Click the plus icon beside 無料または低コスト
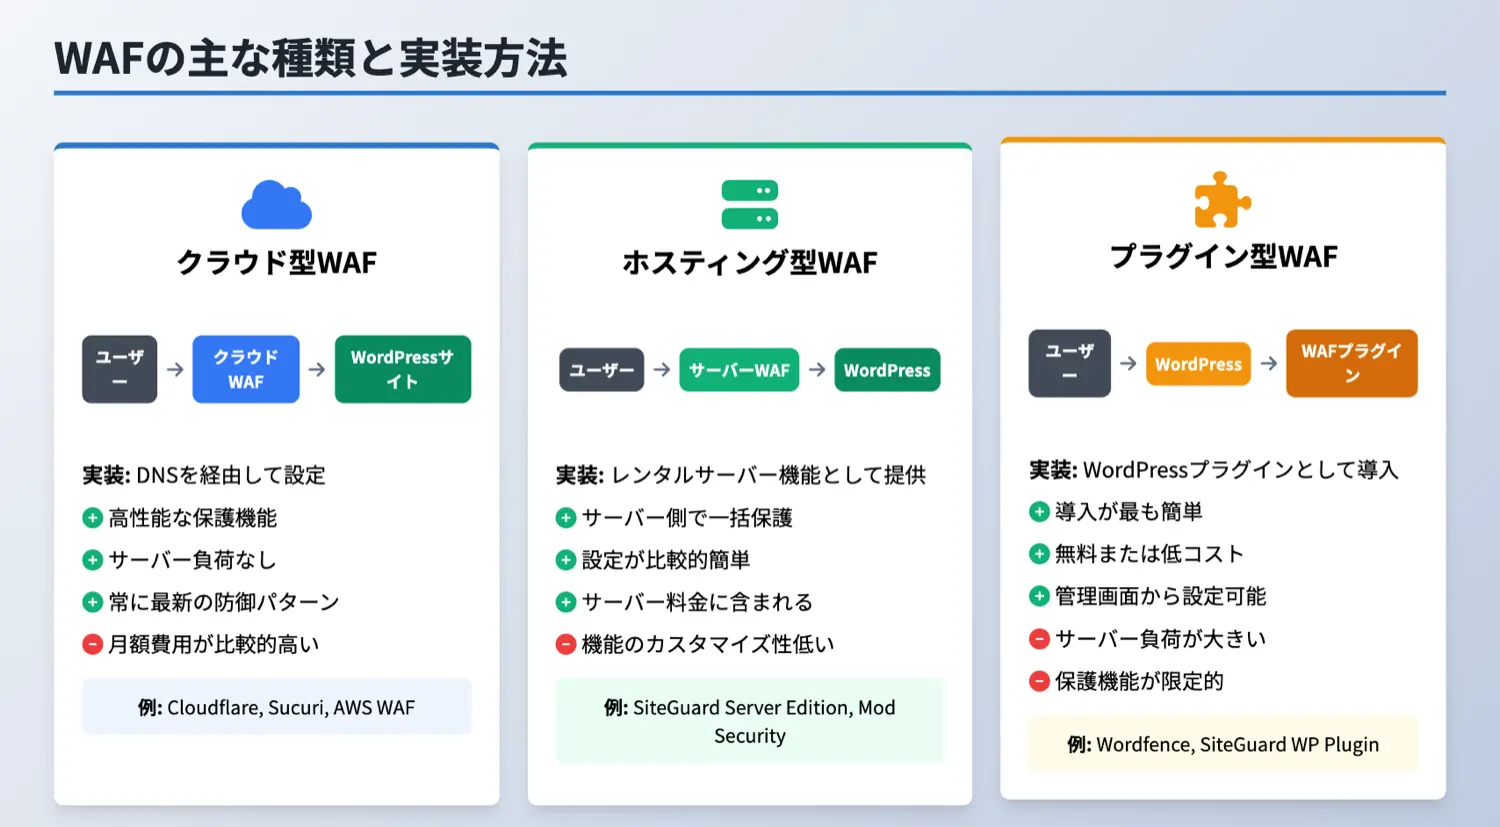1500x827 pixels. tap(1039, 554)
